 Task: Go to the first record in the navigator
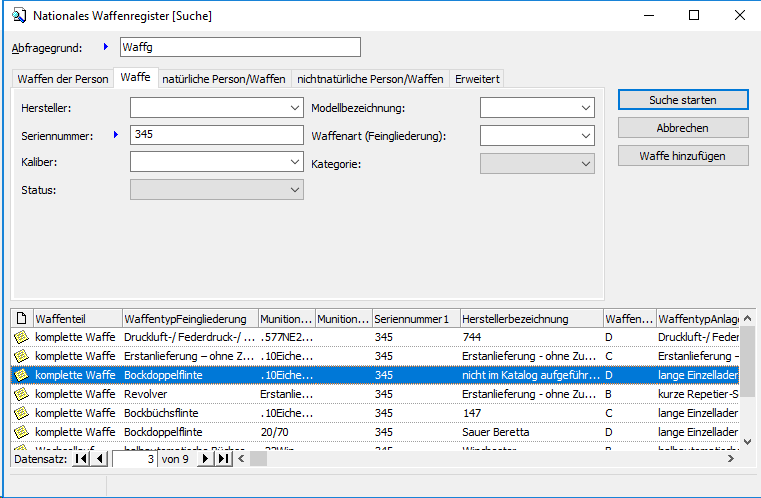coord(82,459)
